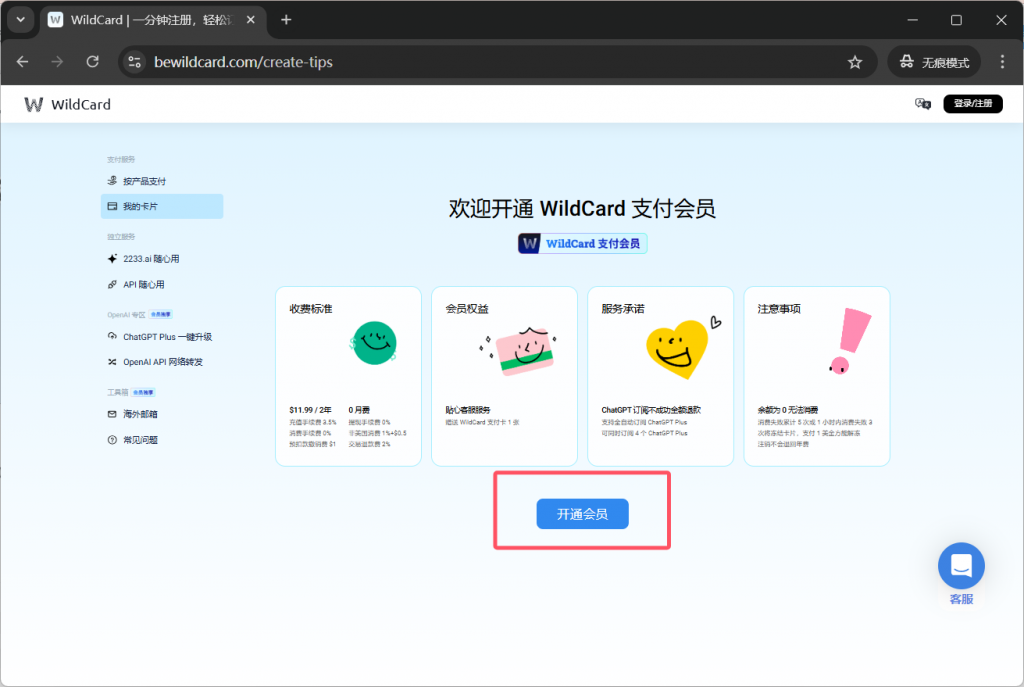This screenshot has height=687, width=1024.
Task: Click the 2233.ai sparkle icon
Action: point(112,259)
